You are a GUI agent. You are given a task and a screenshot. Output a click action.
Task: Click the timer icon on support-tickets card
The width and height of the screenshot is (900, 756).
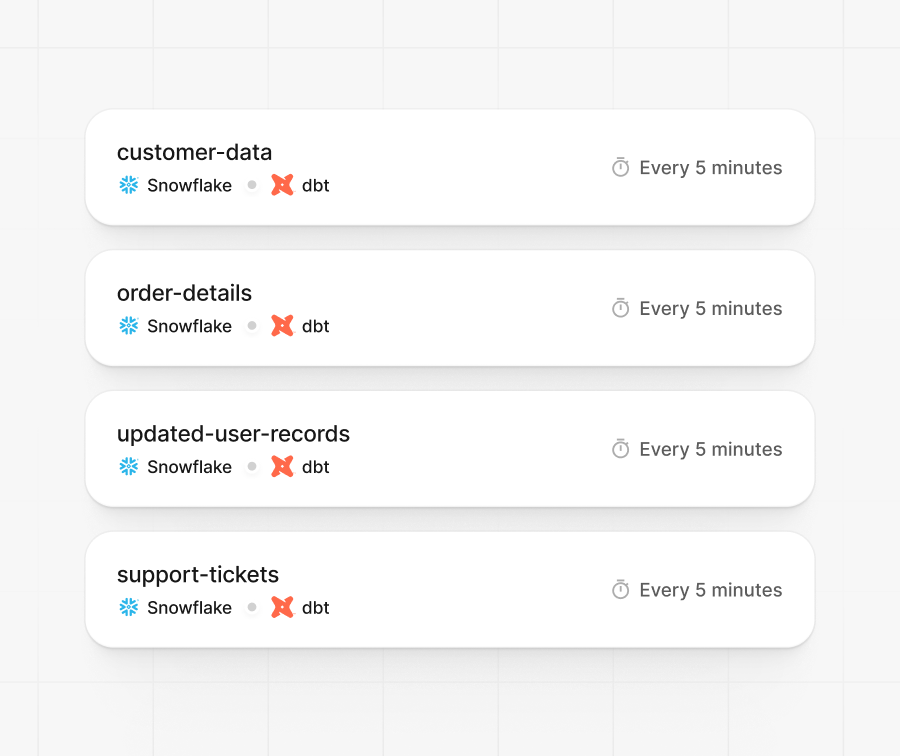coord(621,590)
